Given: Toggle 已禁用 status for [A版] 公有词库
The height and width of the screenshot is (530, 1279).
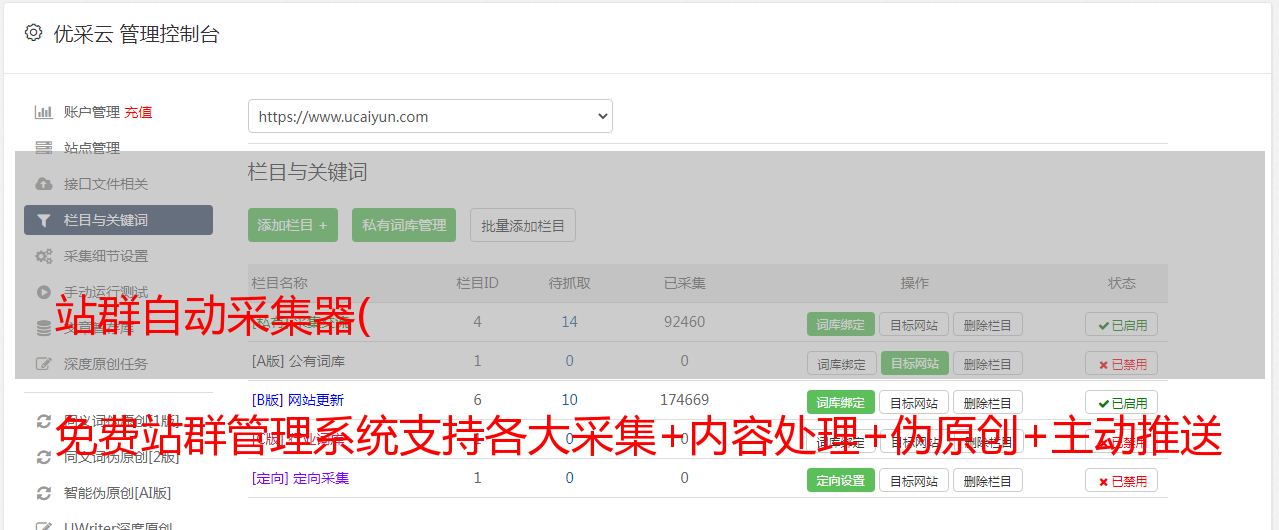Looking at the screenshot, I should [1121, 363].
